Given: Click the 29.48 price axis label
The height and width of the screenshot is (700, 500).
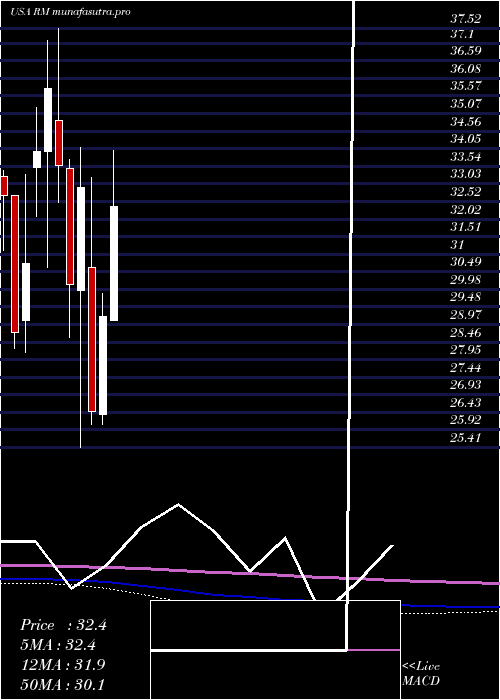Looking at the screenshot, I should click(x=466, y=297).
